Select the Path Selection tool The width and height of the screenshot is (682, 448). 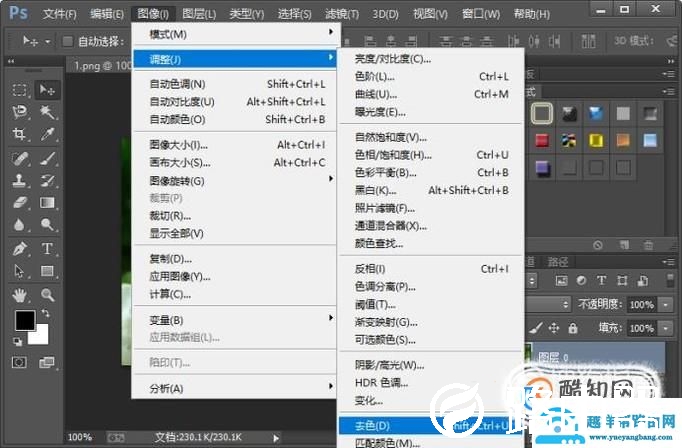(20, 271)
